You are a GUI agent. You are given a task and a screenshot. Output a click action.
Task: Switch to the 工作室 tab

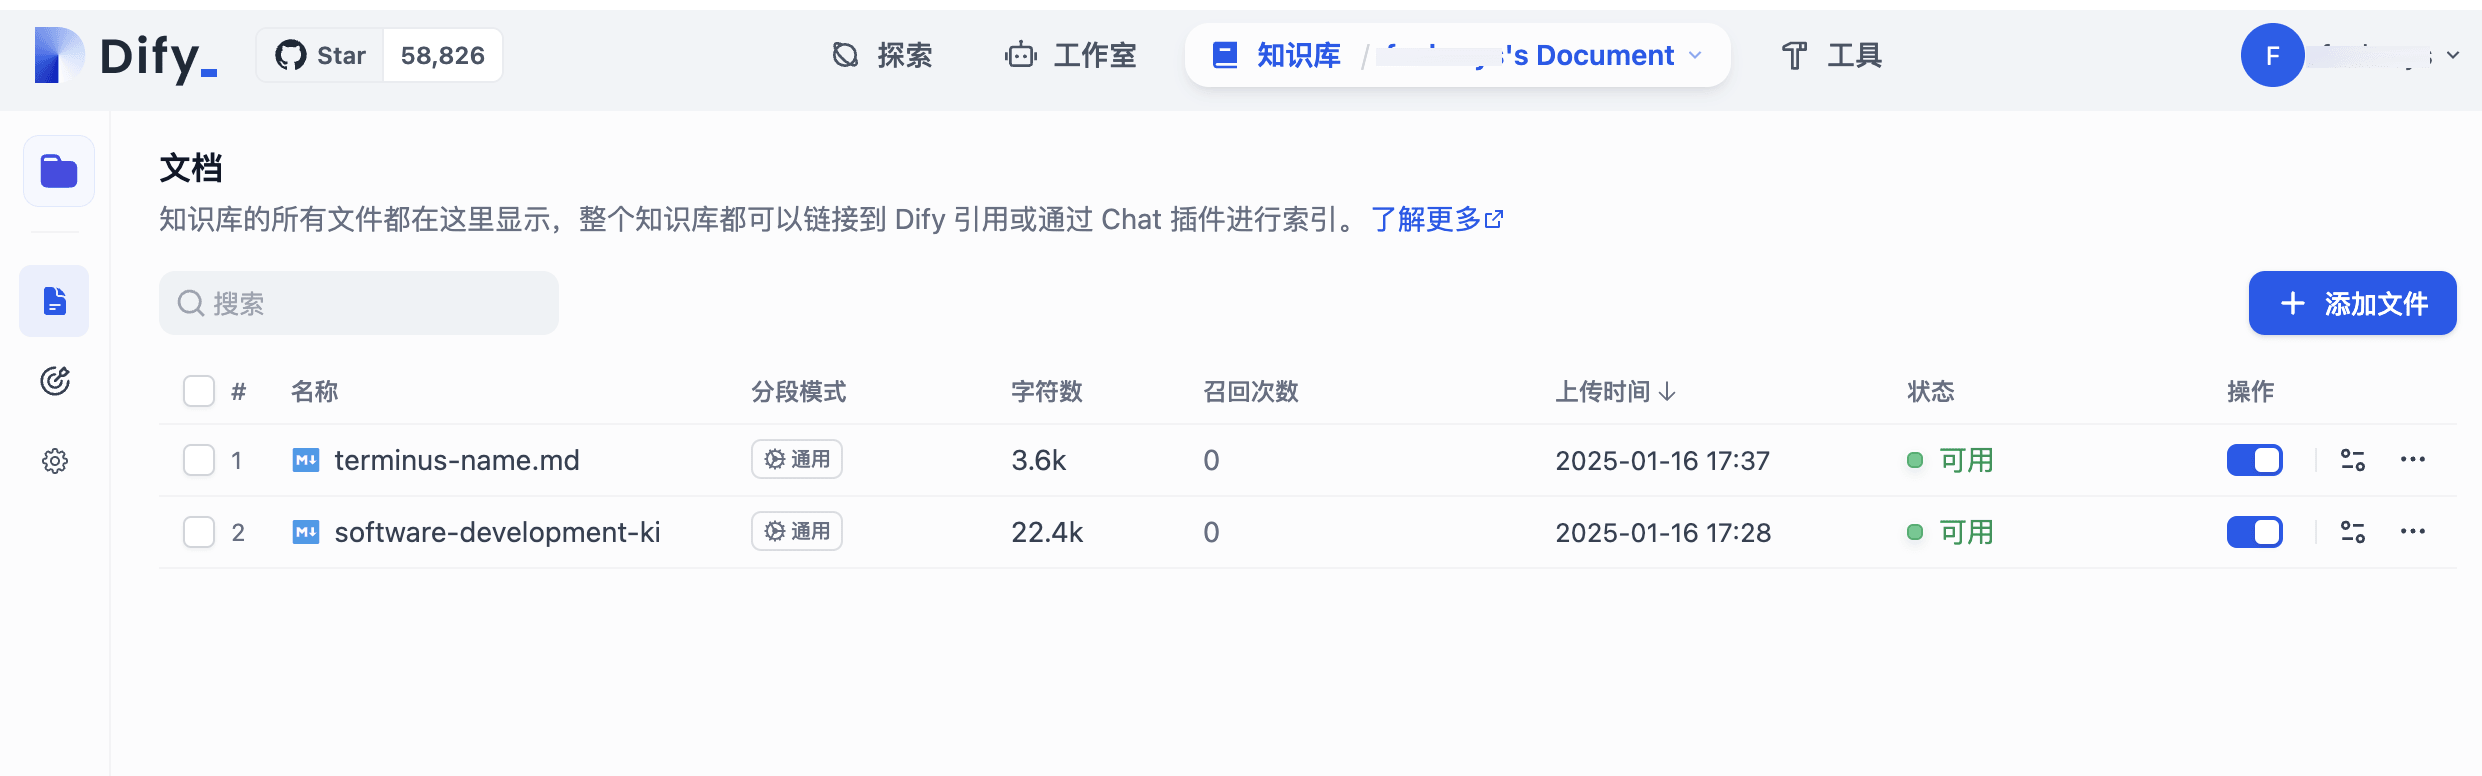point(1071,56)
